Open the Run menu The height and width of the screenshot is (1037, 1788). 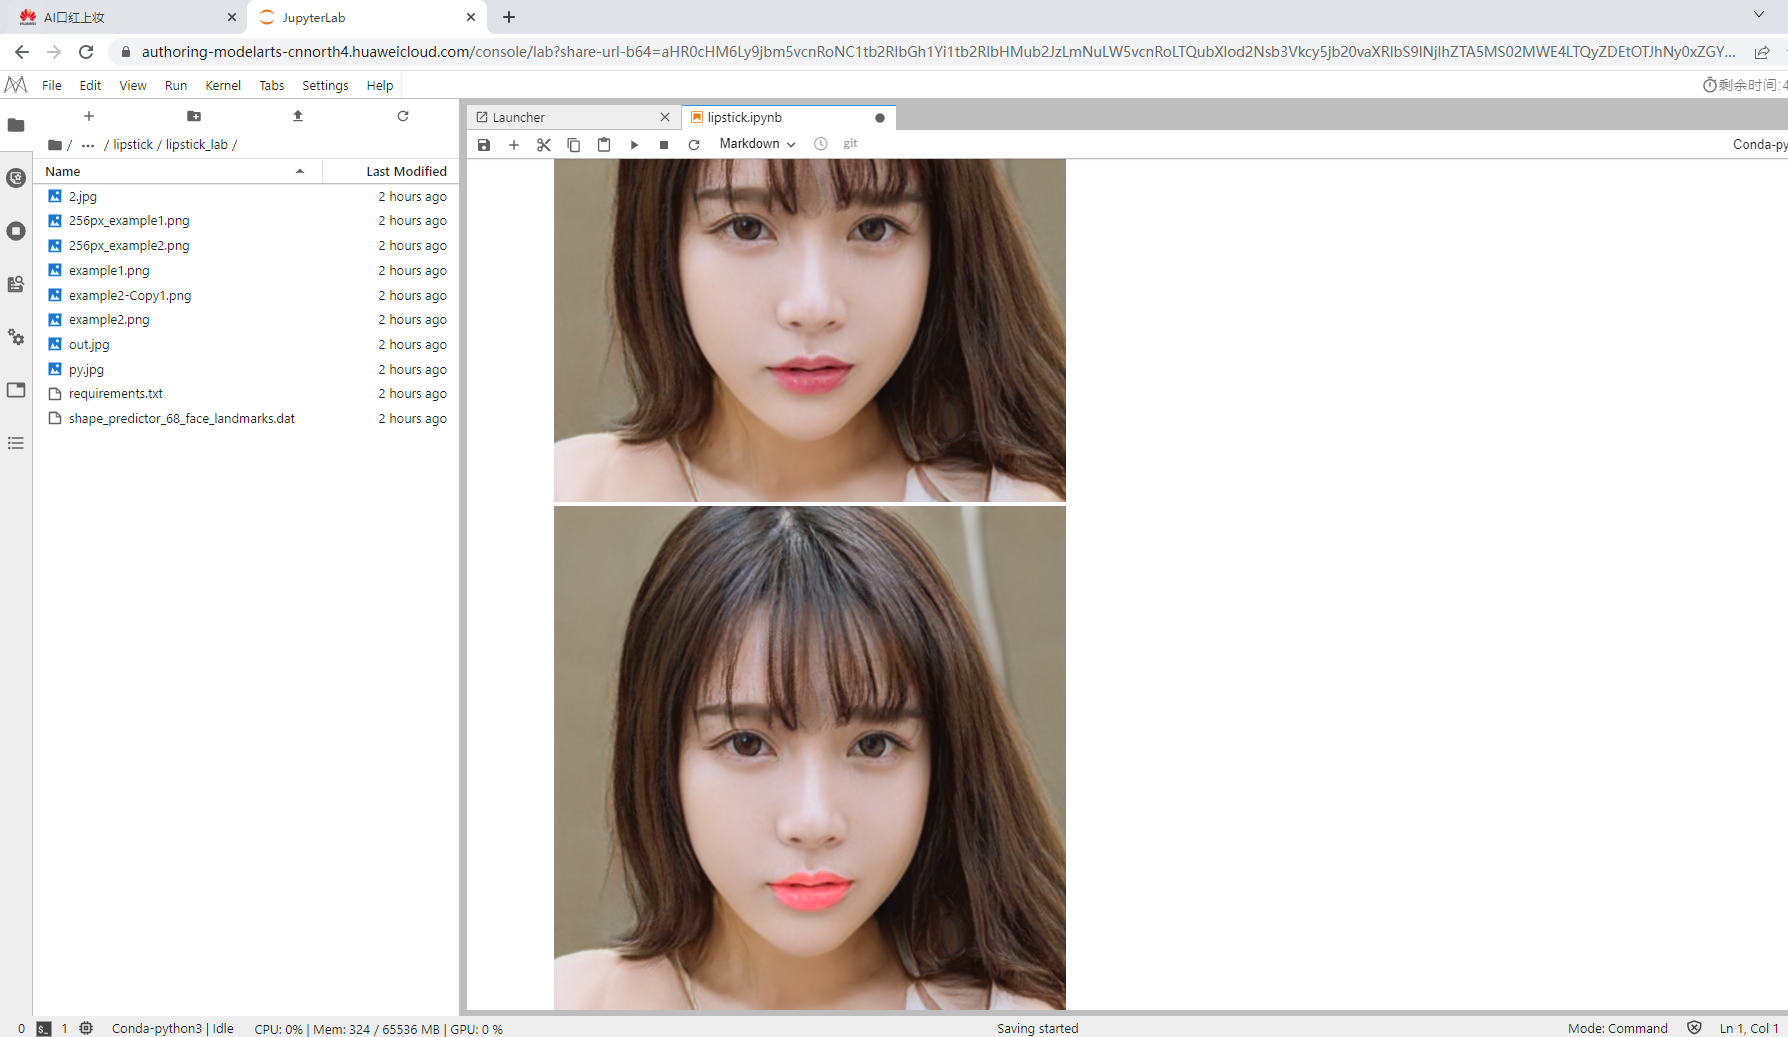click(176, 86)
